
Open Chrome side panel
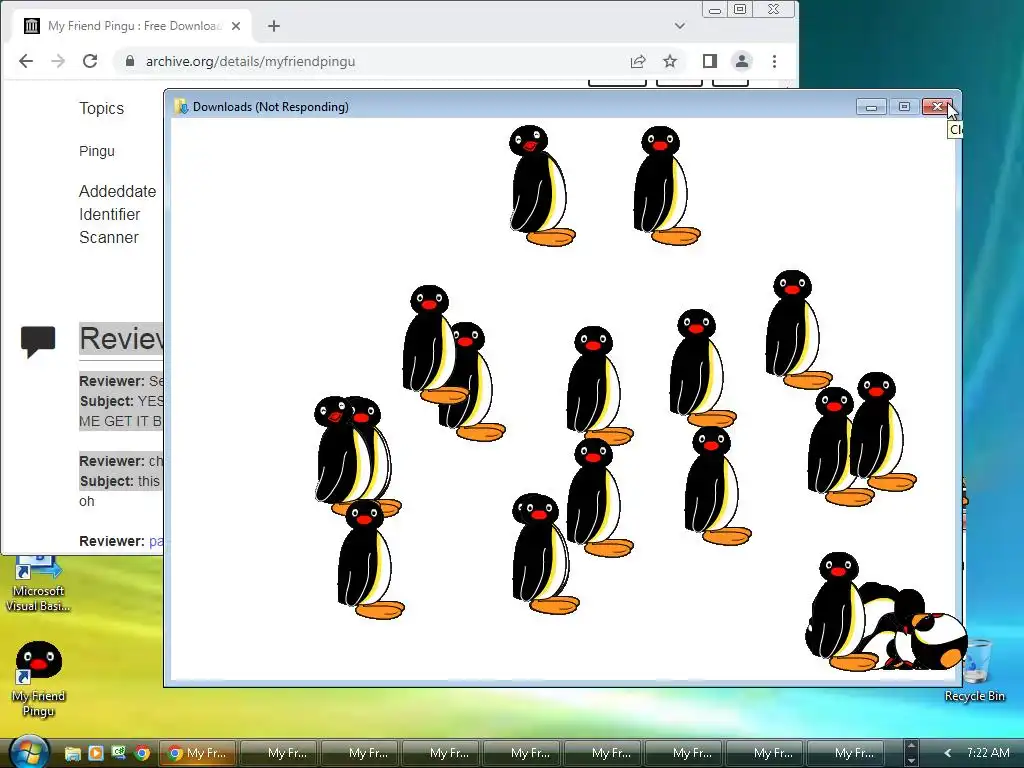[x=710, y=61]
